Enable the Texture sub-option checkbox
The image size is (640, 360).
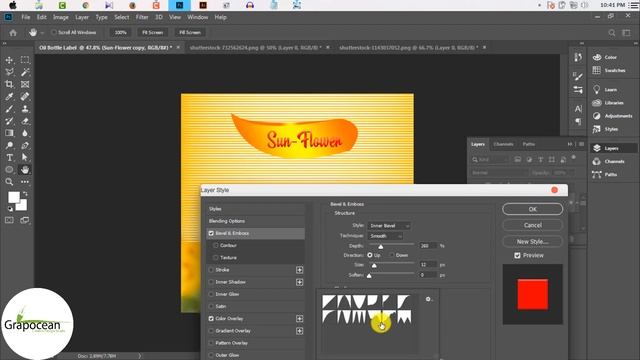(x=216, y=258)
